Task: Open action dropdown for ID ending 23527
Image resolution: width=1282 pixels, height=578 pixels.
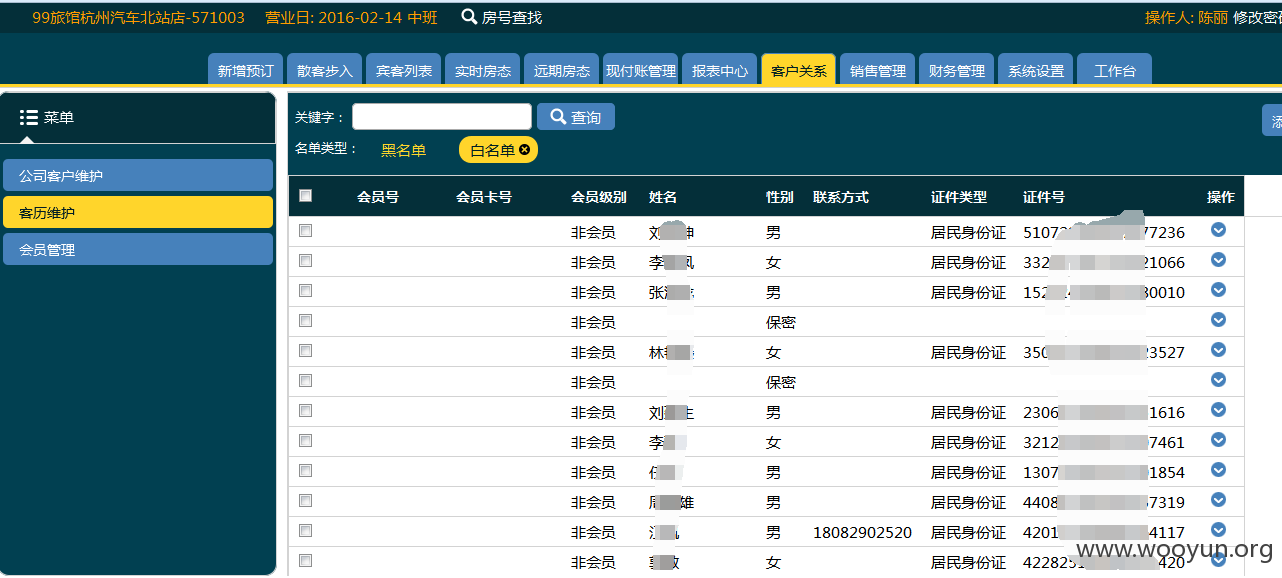Action: pyautogui.click(x=1218, y=350)
